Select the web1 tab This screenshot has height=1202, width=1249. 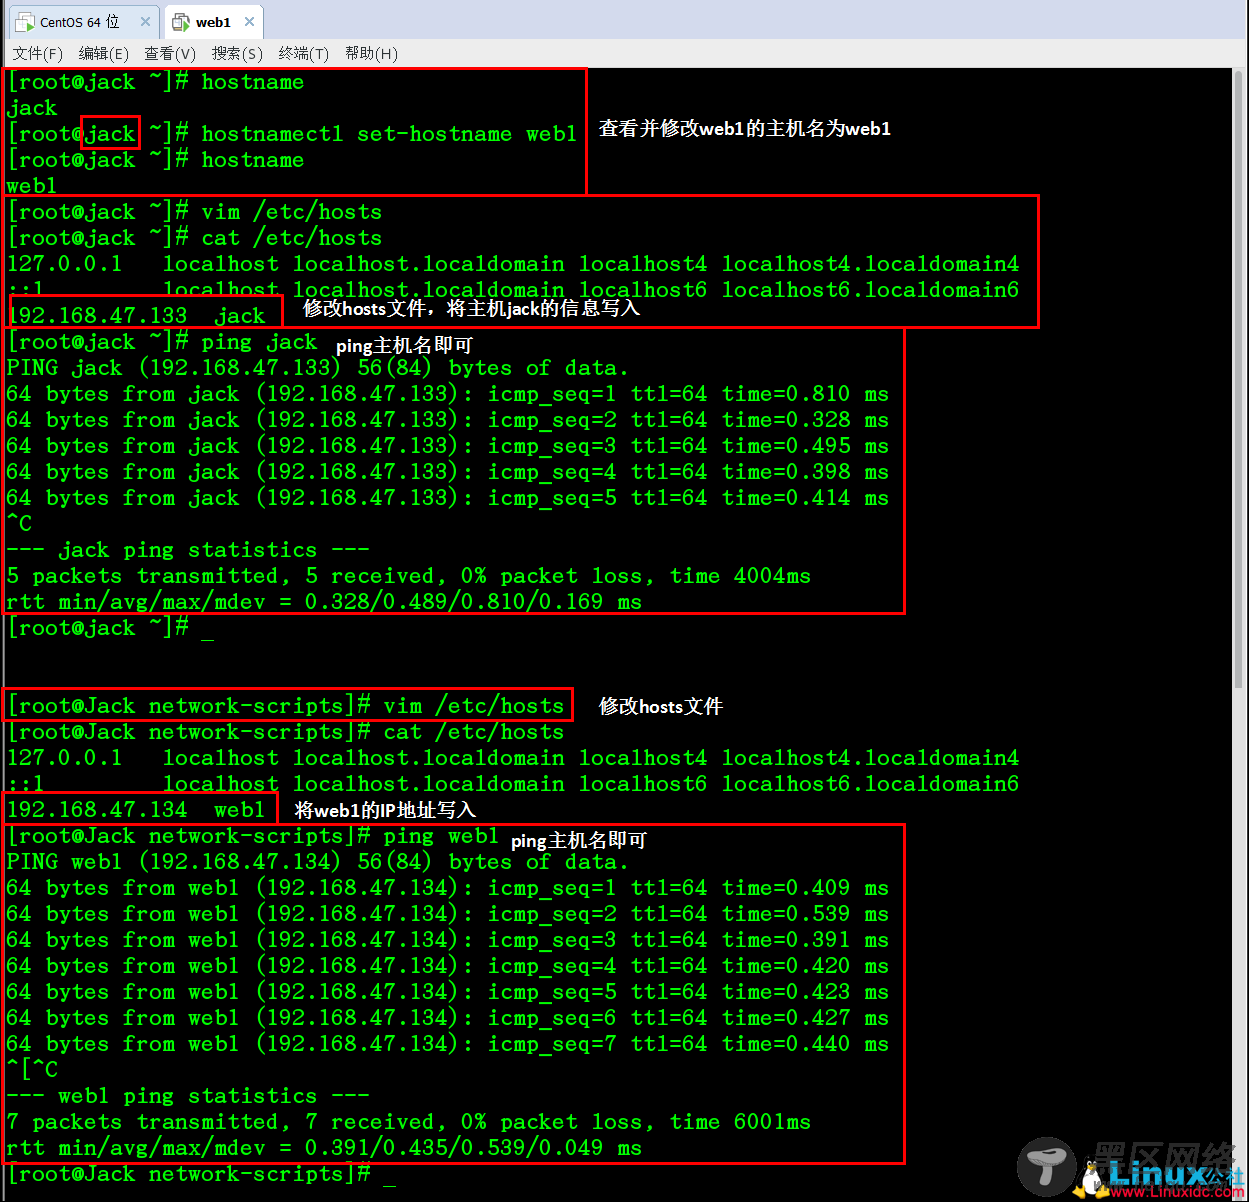tap(212, 21)
